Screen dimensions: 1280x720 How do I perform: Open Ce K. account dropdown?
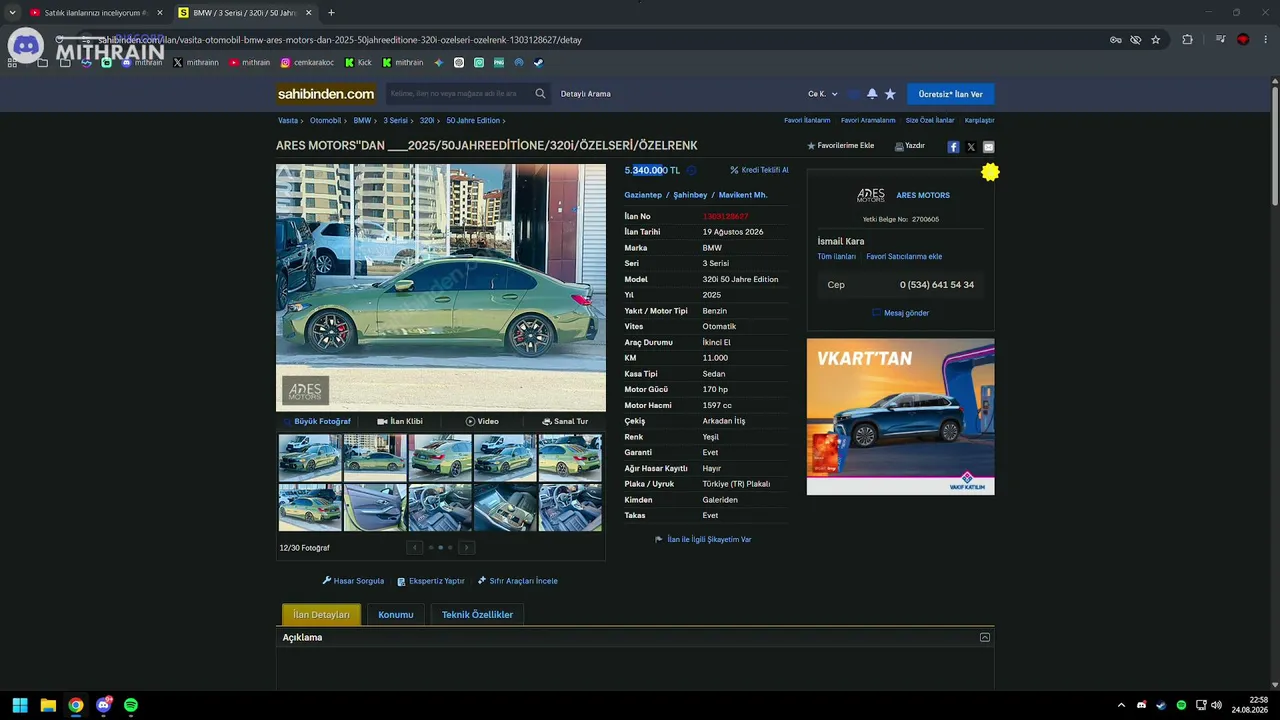(823, 94)
